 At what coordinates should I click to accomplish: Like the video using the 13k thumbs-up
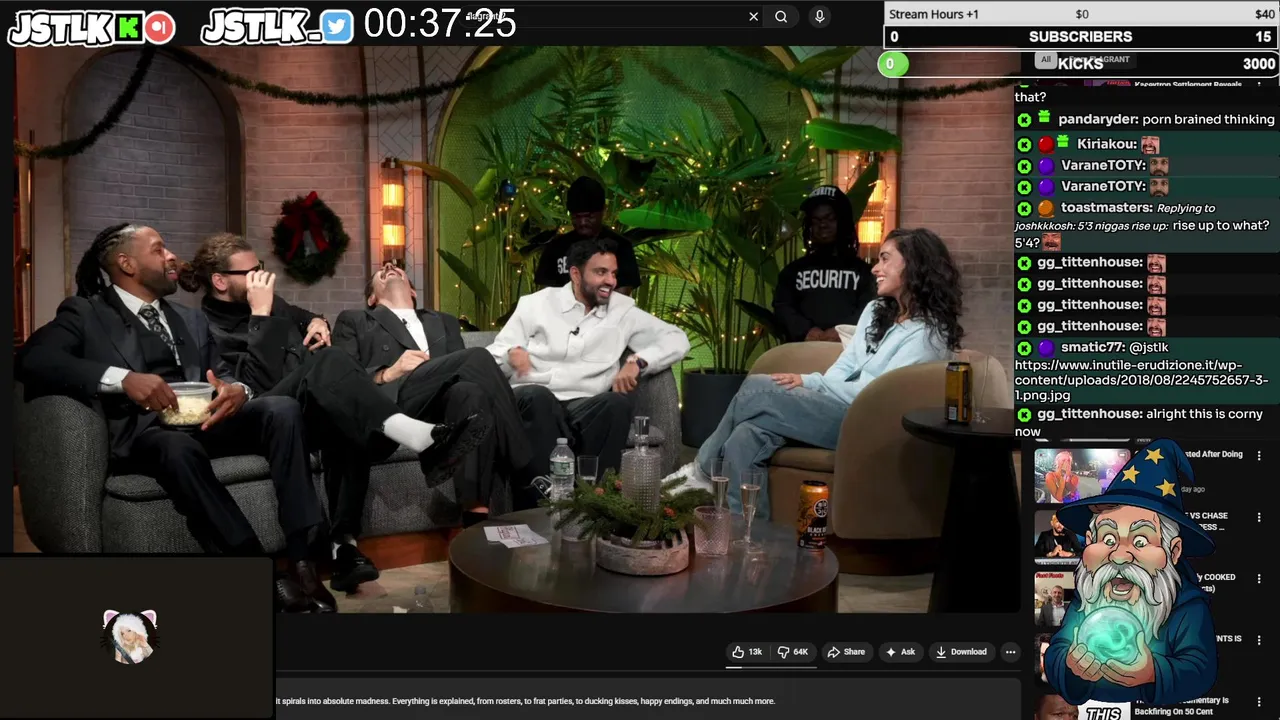point(747,652)
